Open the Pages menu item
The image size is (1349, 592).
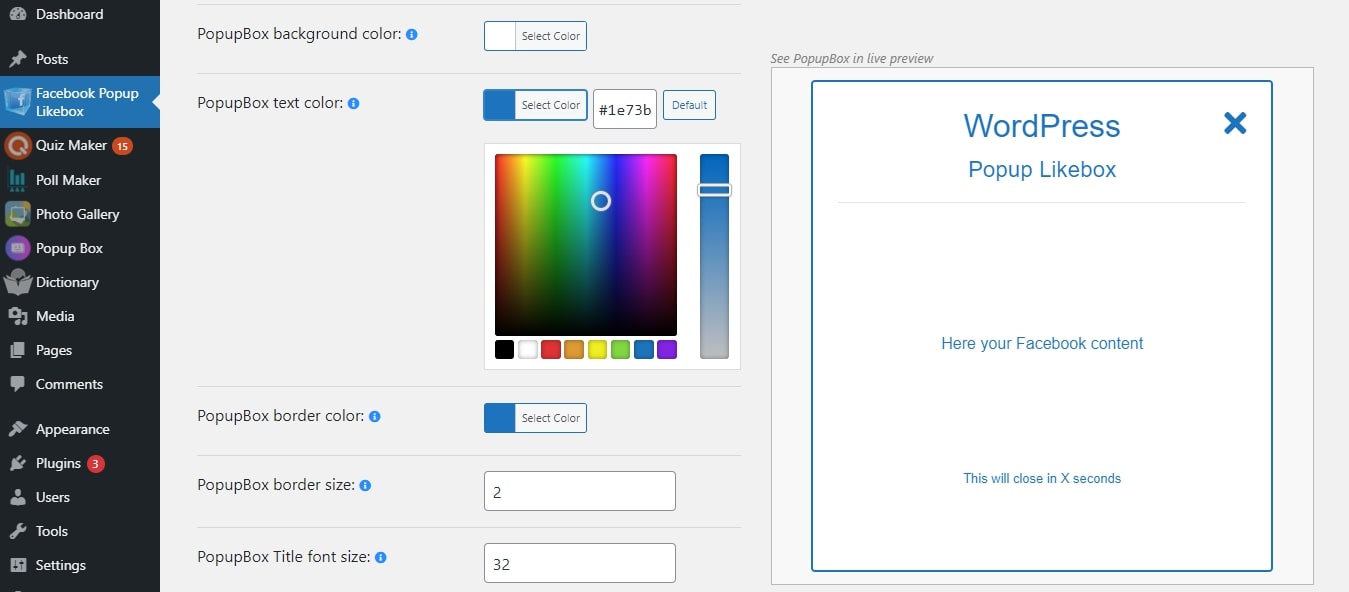(80, 350)
